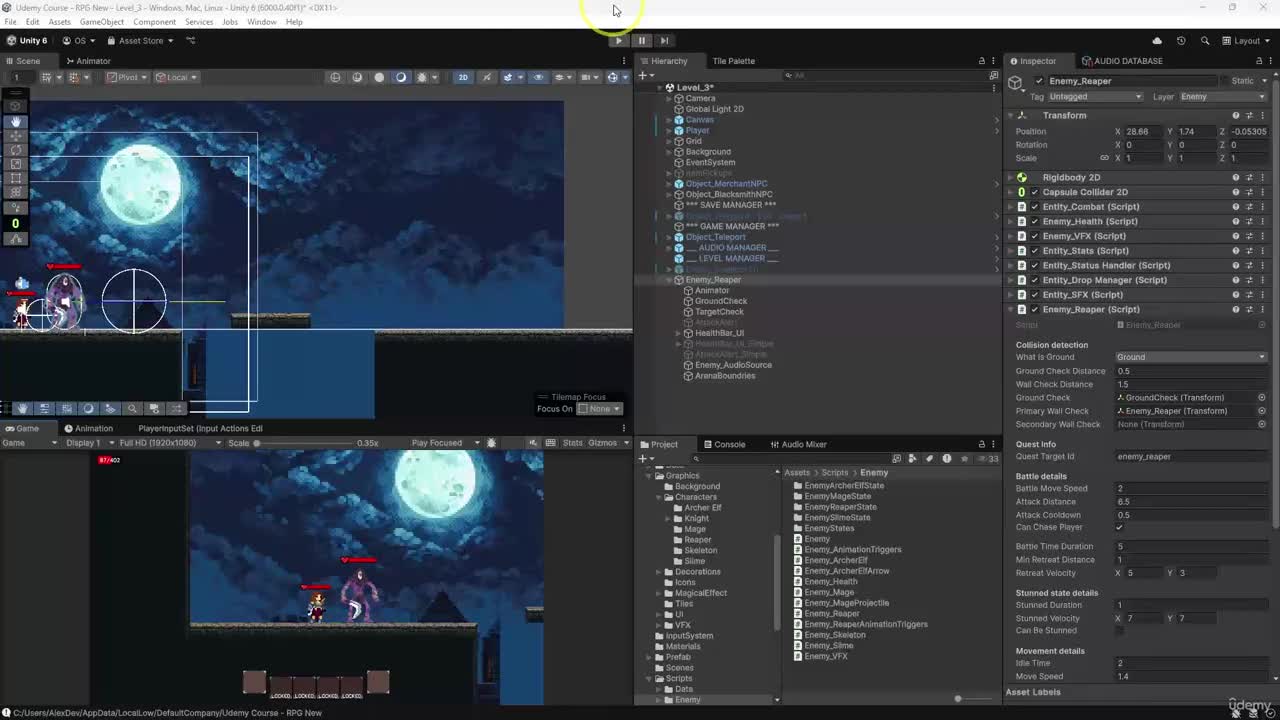Open the Tag dropdown showing Untagged

pos(1095,97)
